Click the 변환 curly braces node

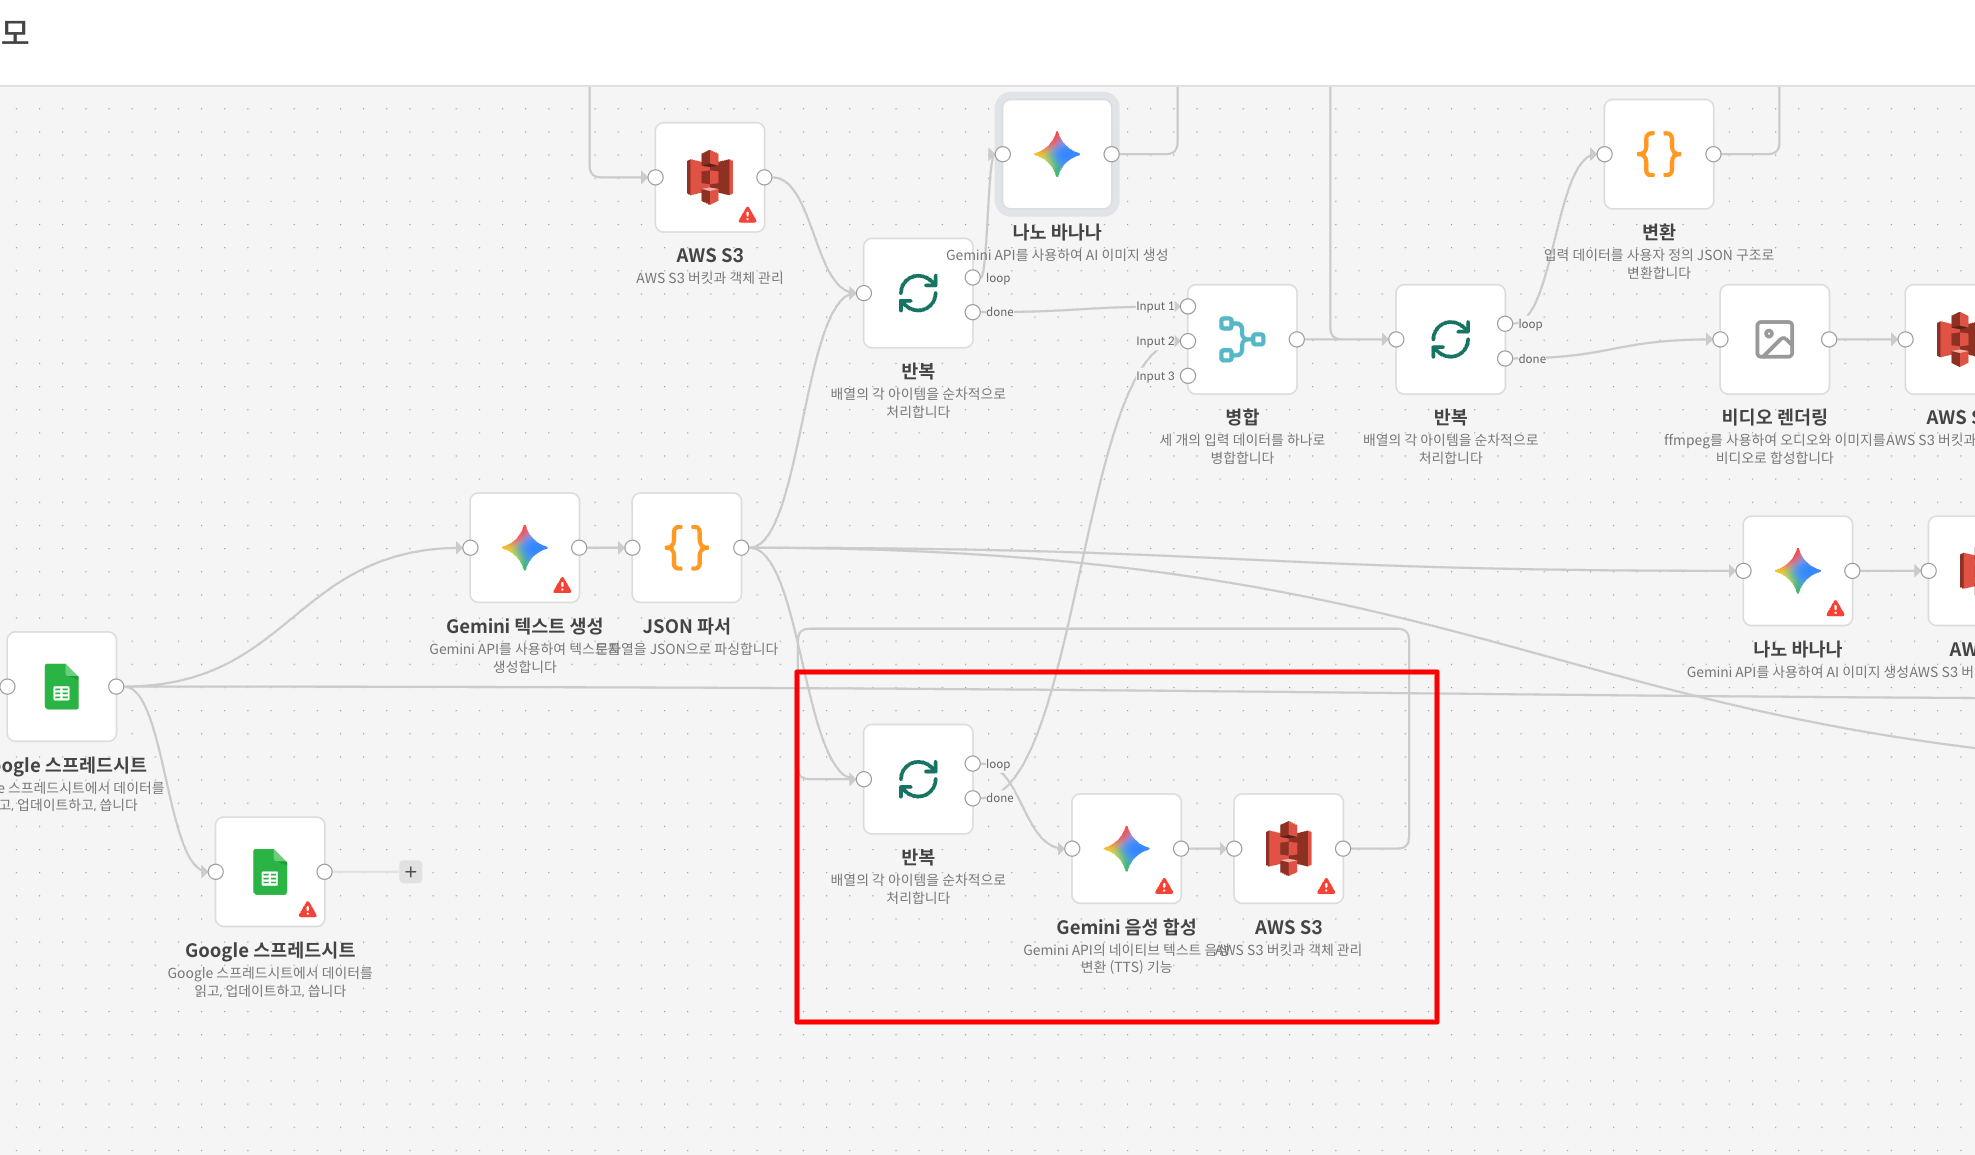click(x=1658, y=154)
